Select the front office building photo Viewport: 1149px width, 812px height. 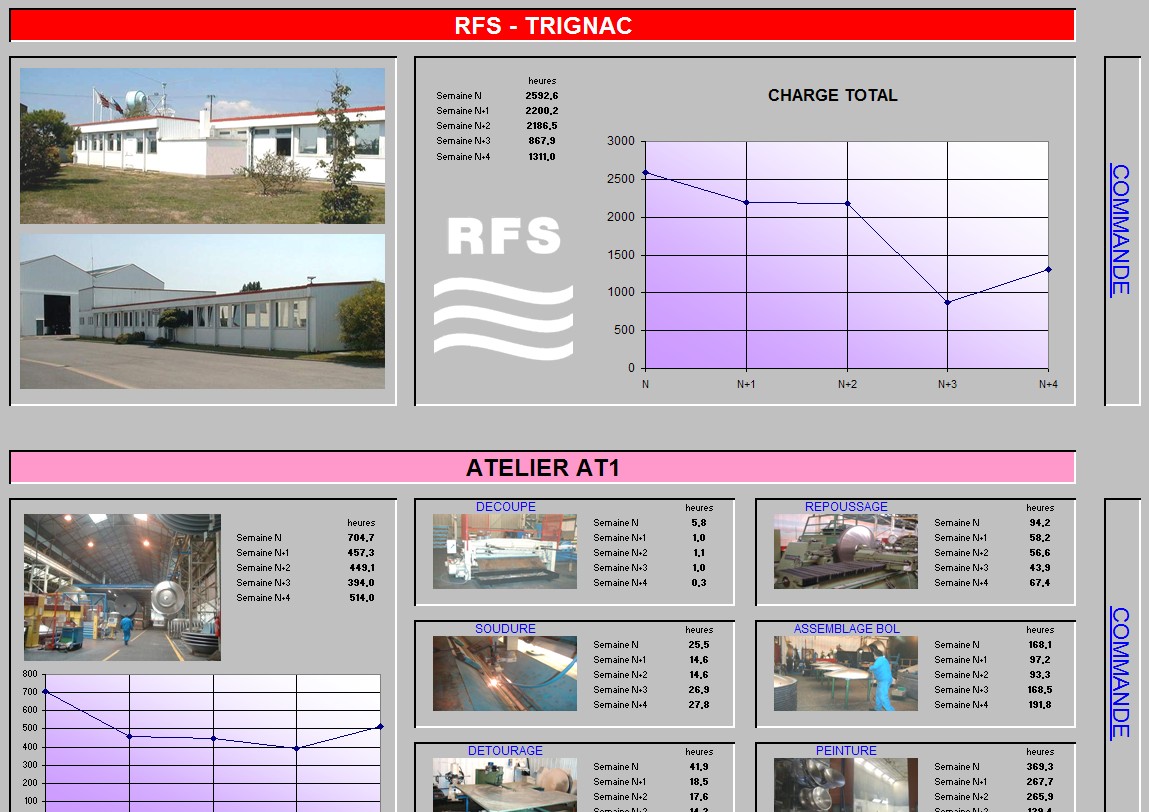pos(202,146)
